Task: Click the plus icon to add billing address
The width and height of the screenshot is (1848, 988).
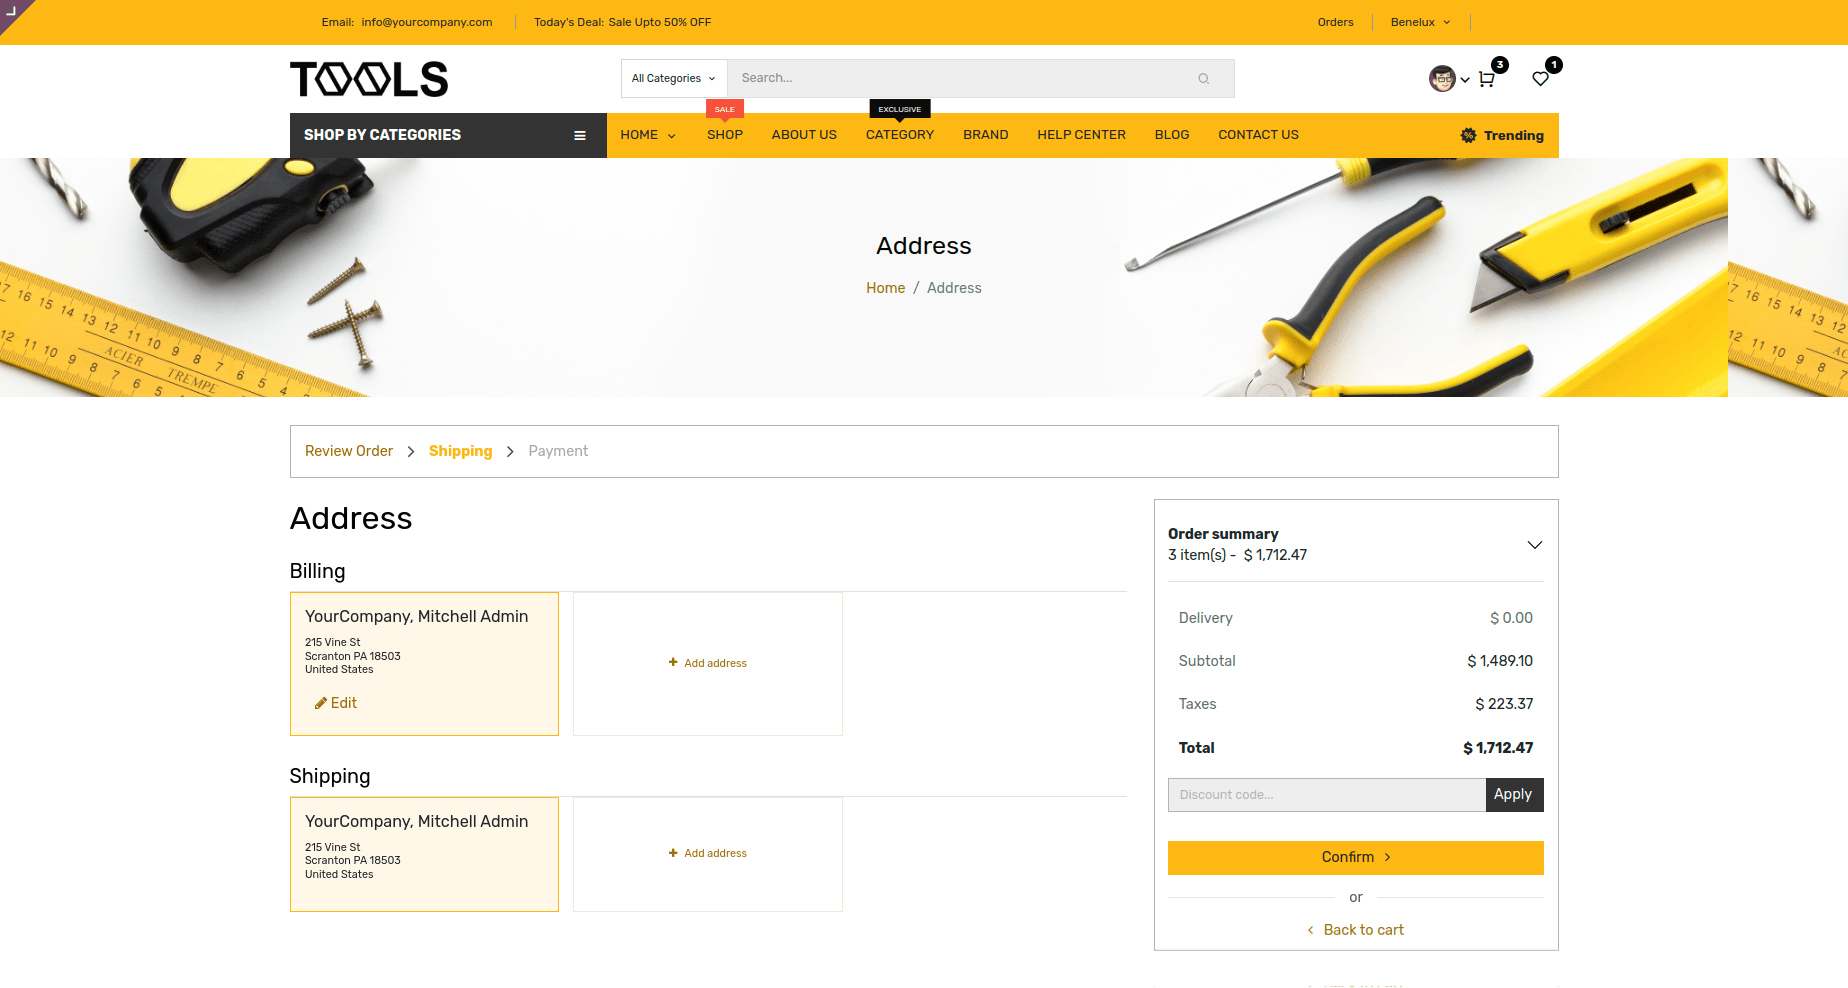Action: pos(673,662)
